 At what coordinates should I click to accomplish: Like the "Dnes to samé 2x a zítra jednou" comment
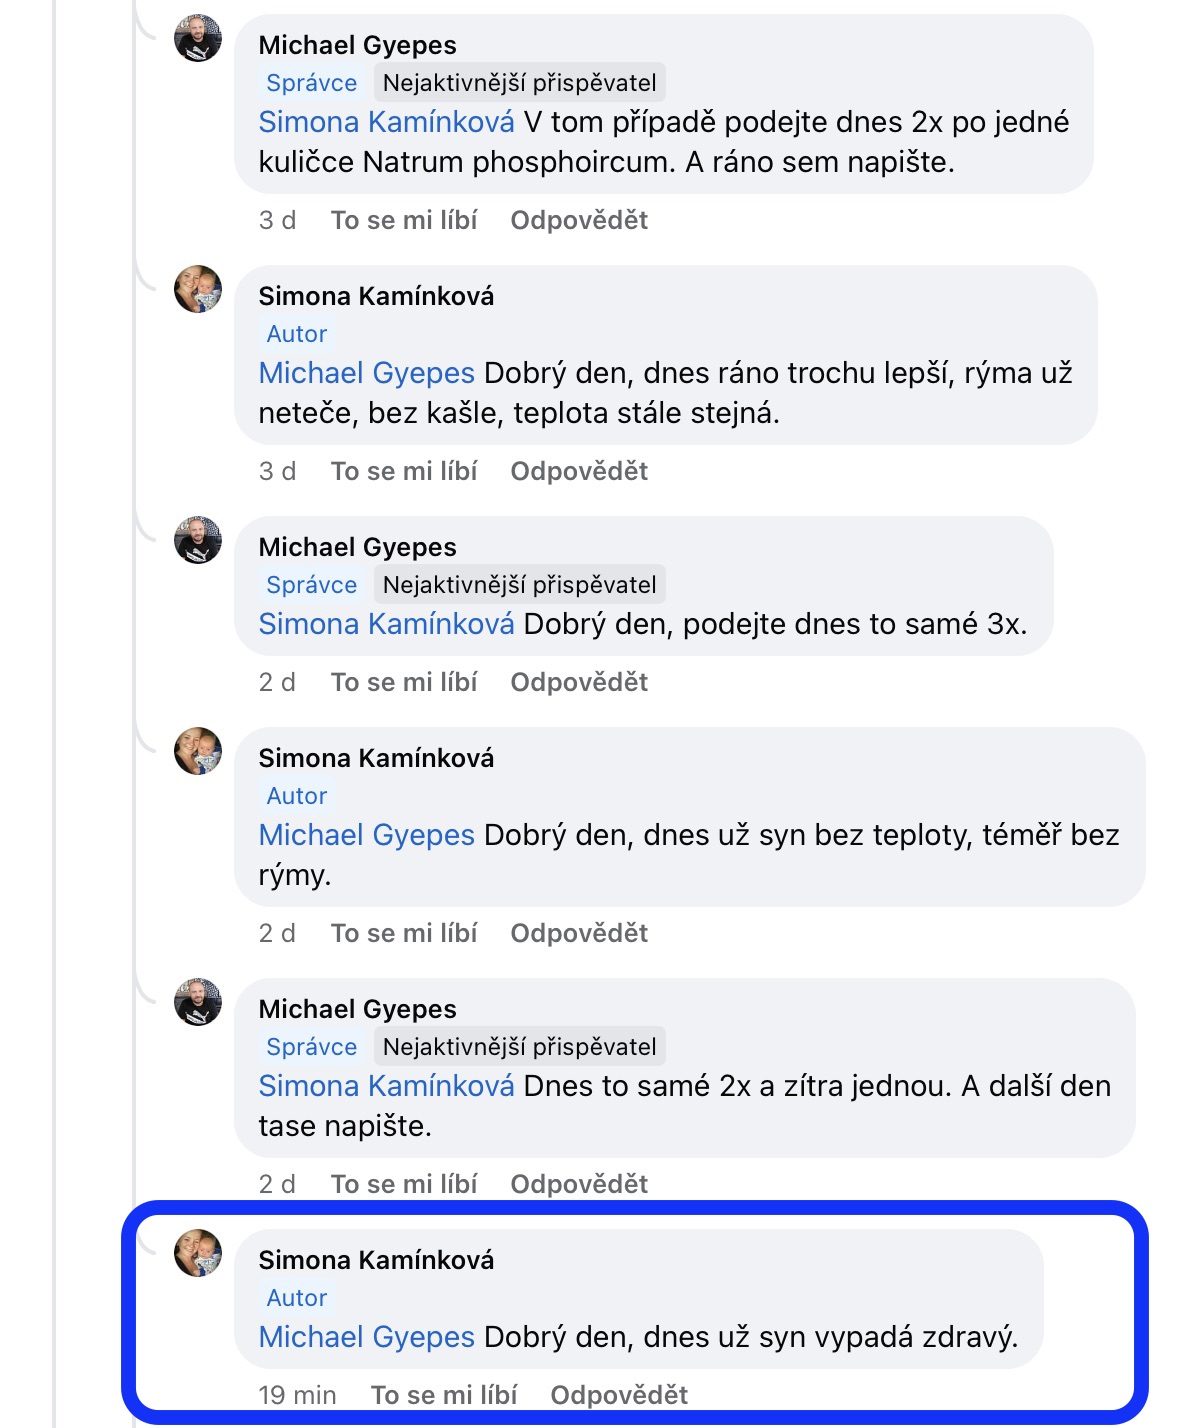point(404,1184)
